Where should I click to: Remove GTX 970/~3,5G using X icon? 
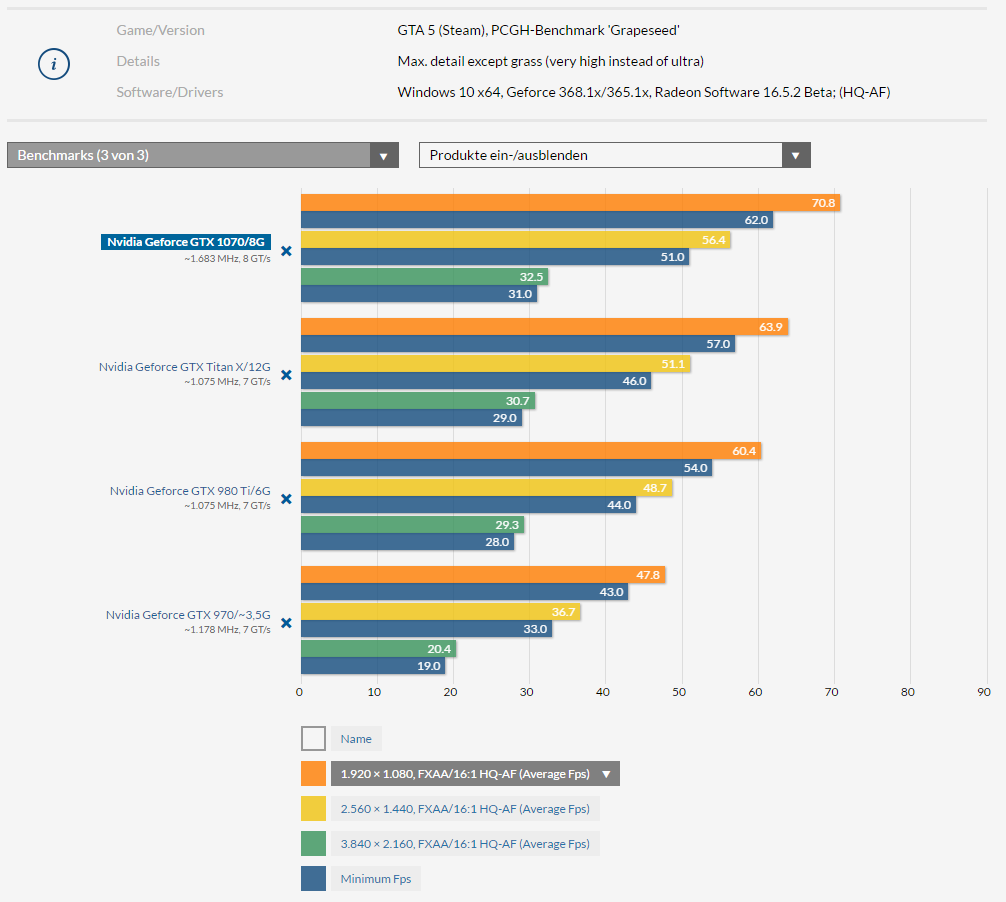pyautogui.click(x=287, y=623)
